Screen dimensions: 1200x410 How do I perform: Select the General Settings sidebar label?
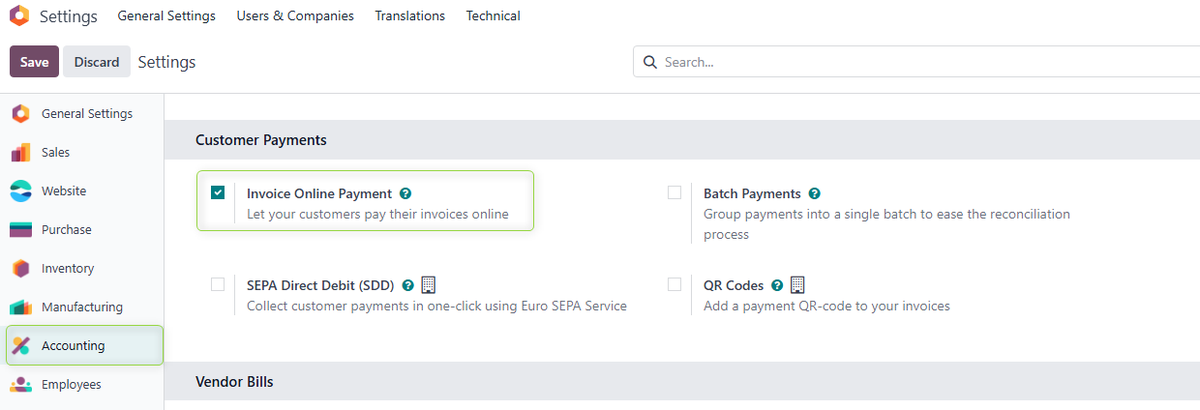87,114
